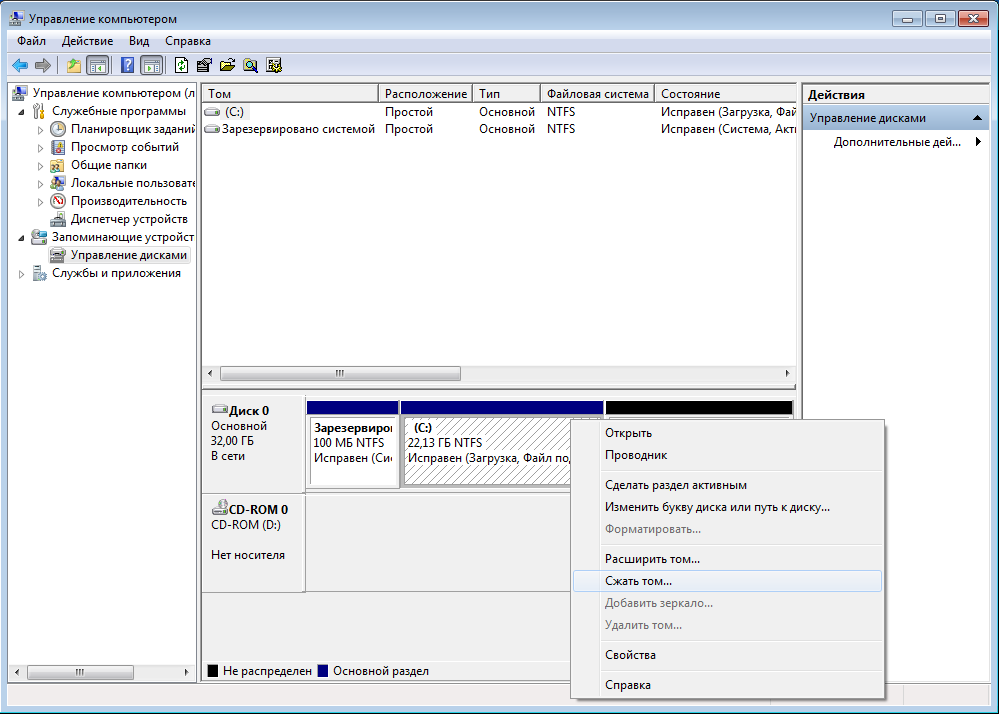Click volume list scroll right arrow
This screenshot has height=714, width=999.
pyautogui.click(x=787, y=373)
